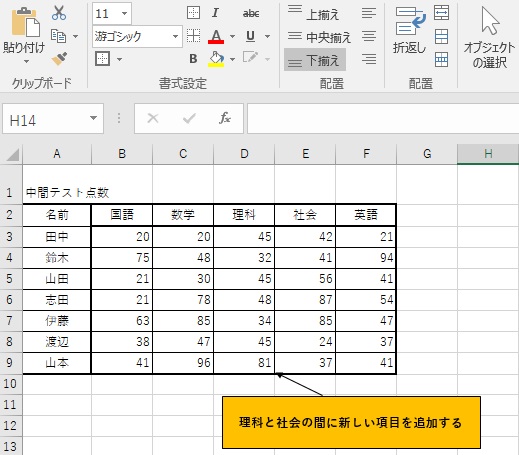Click the Name Box showing H14
This screenshot has width=519, height=455.
(47, 119)
